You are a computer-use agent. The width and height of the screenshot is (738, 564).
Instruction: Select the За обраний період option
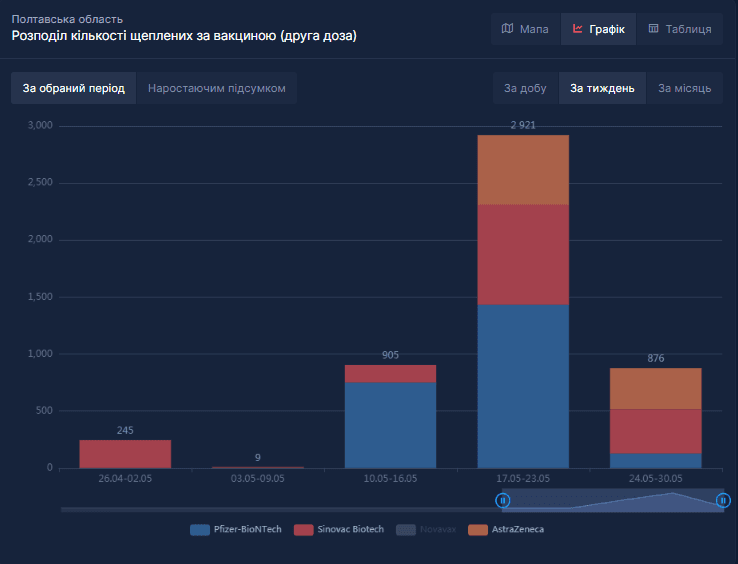coord(73,88)
